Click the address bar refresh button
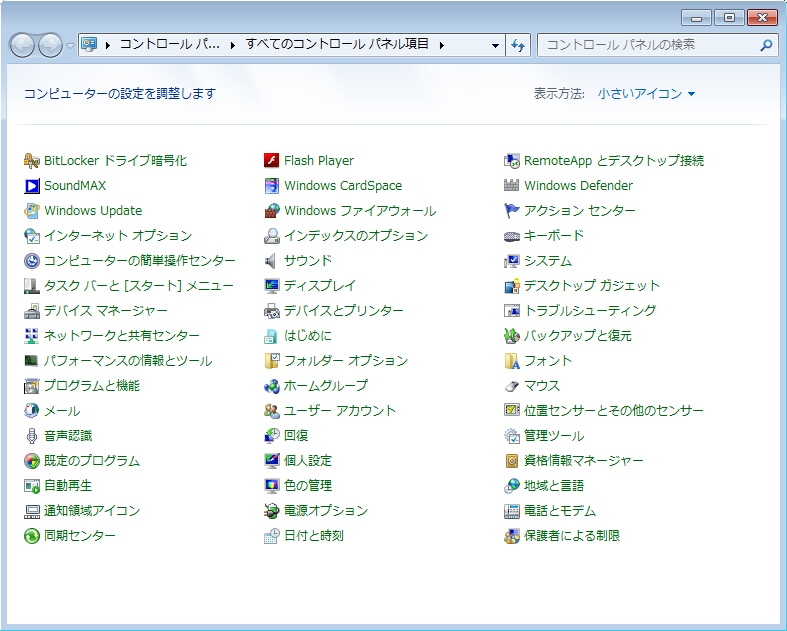Image resolution: width=787 pixels, height=631 pixels. point(517,45)
